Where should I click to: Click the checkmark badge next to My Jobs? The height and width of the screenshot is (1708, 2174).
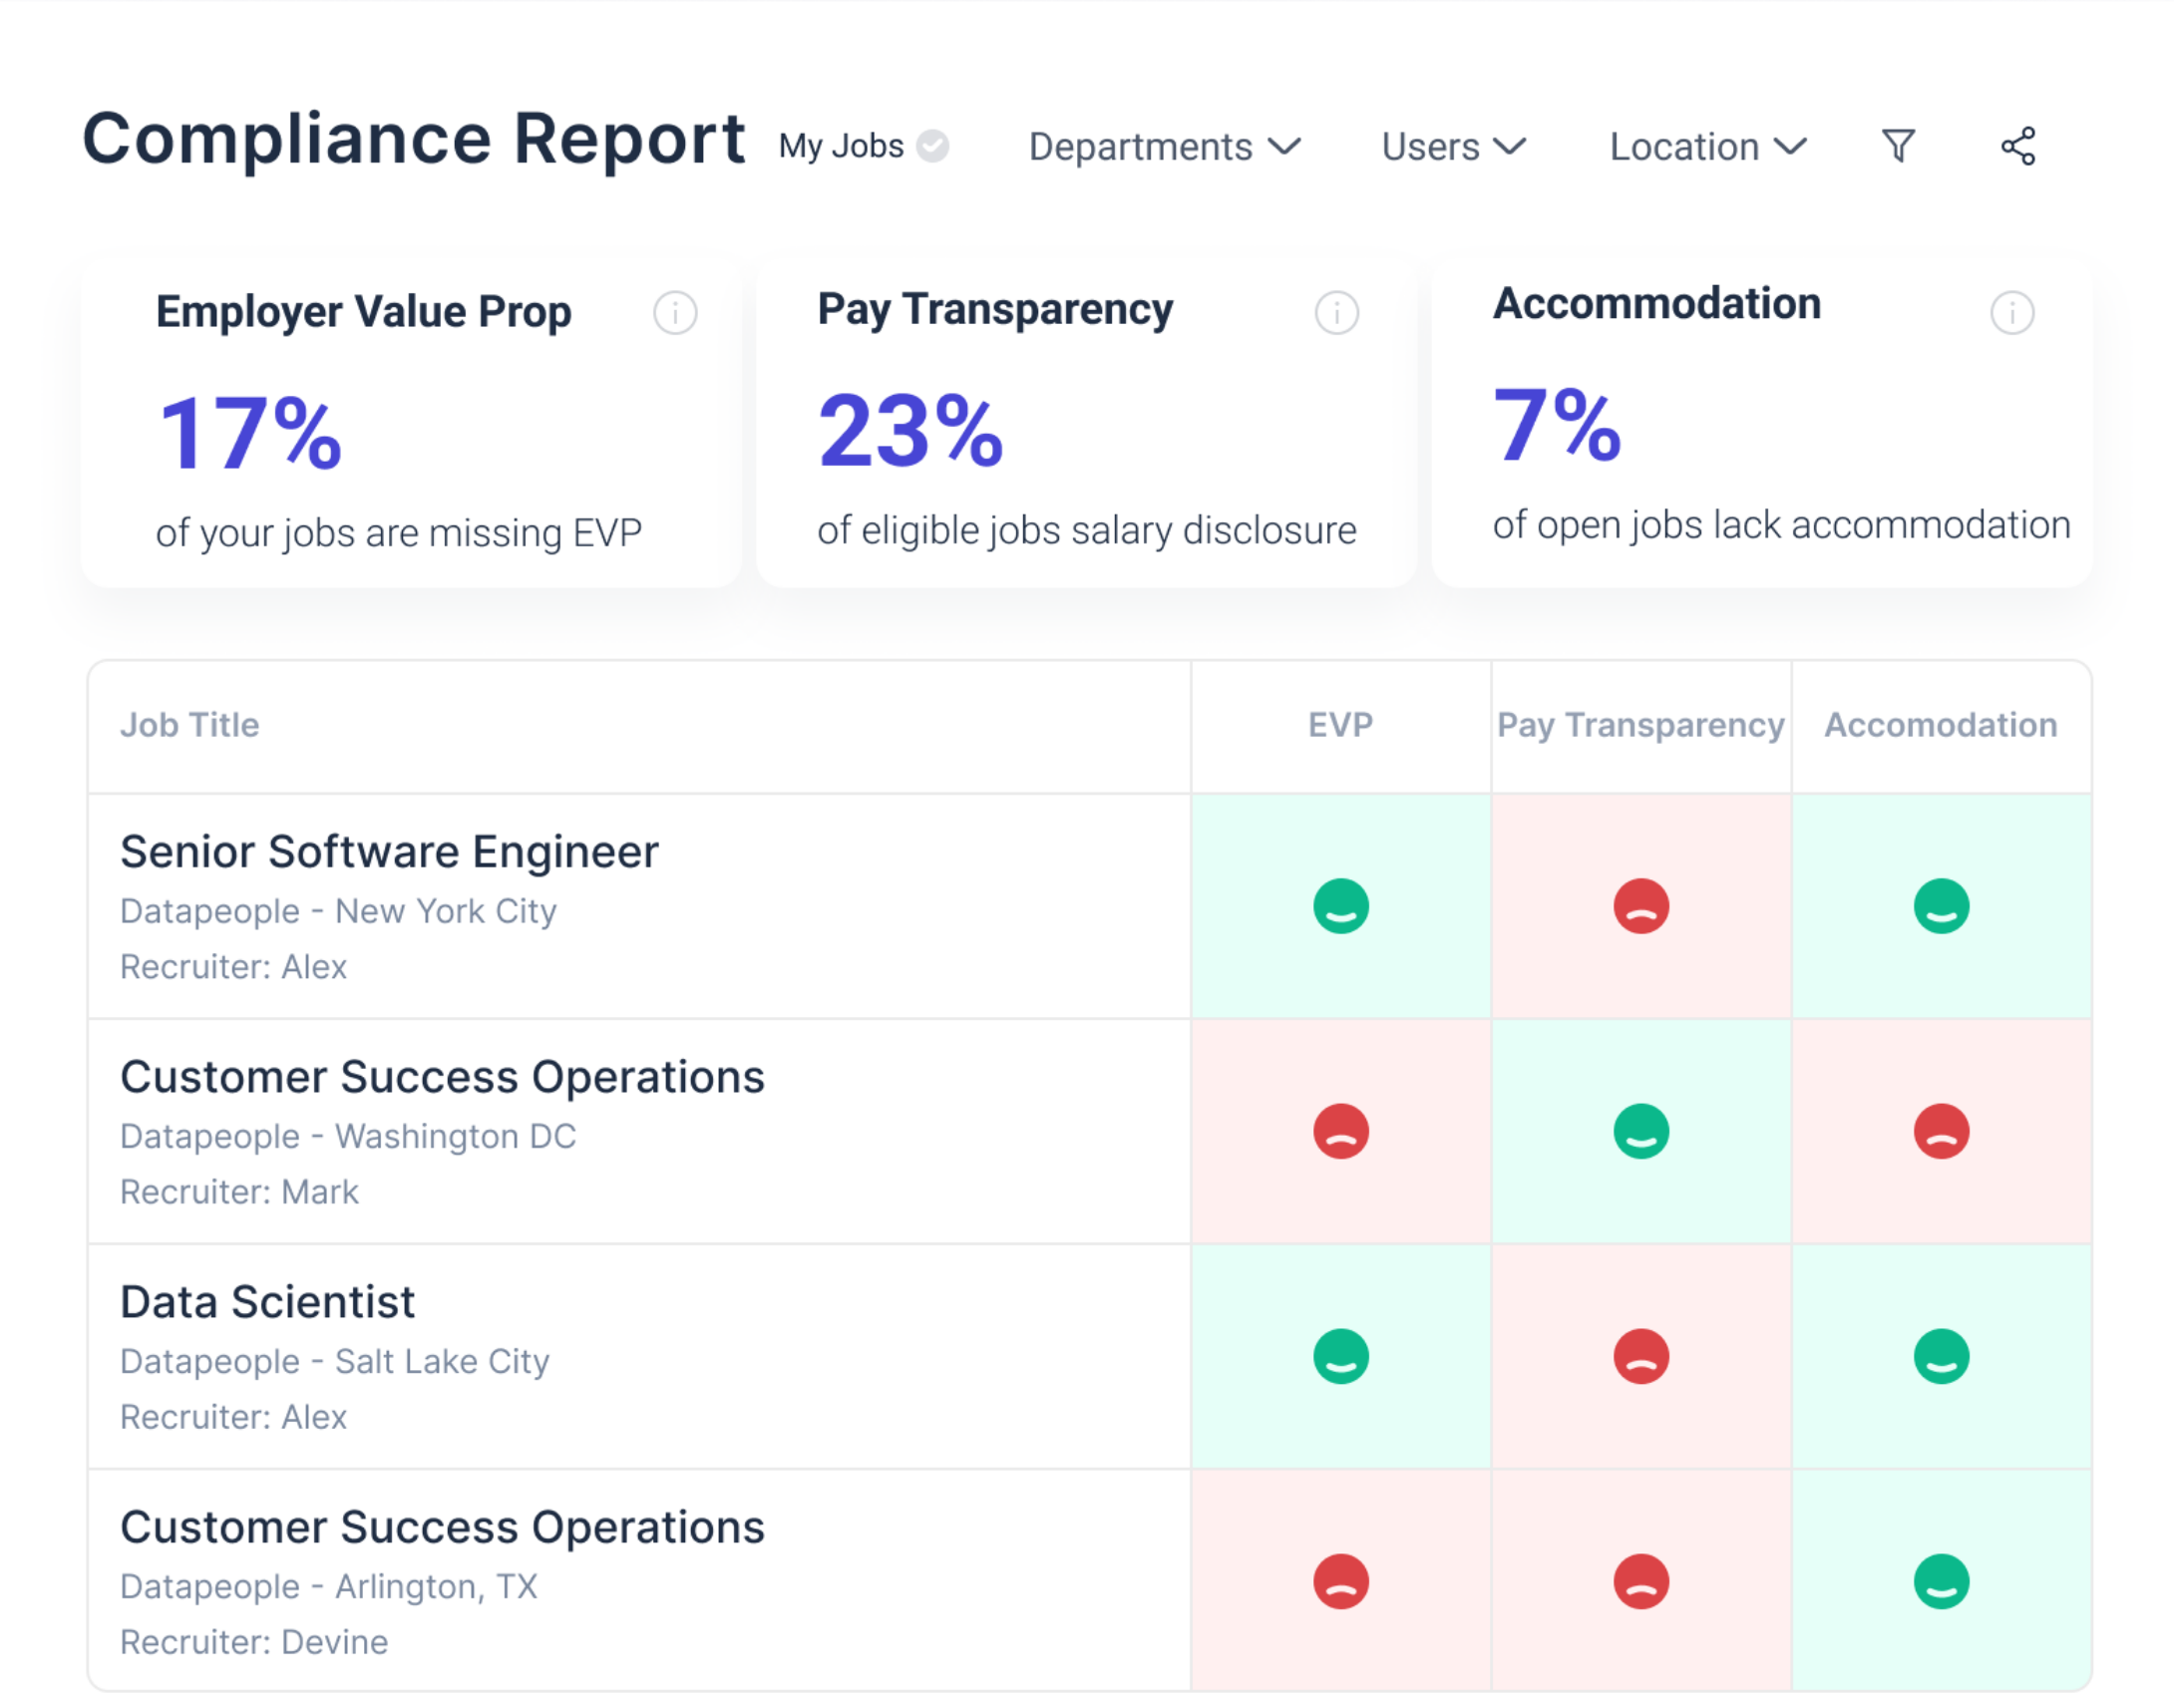pyautogui.click(x=931, y=145)
